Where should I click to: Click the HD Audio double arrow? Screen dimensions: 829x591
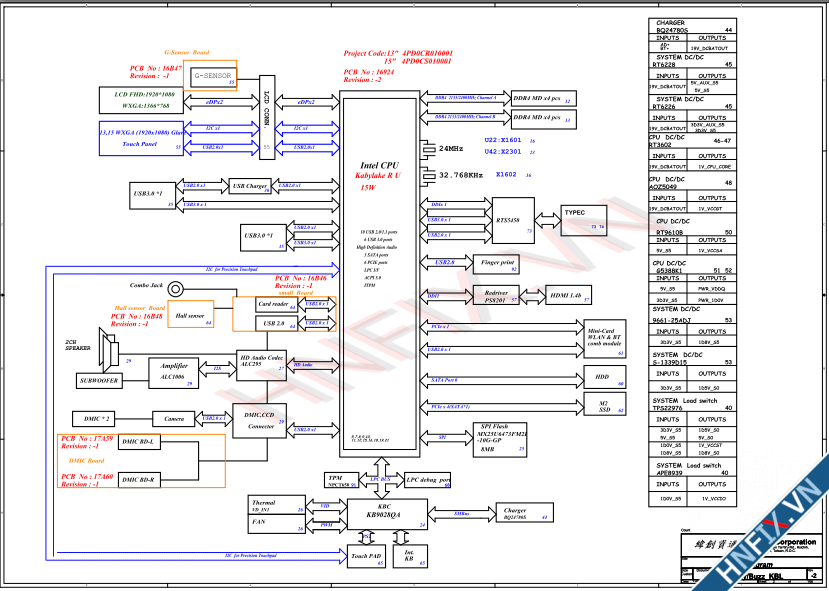pyautogui.click(x=312, y=366)
